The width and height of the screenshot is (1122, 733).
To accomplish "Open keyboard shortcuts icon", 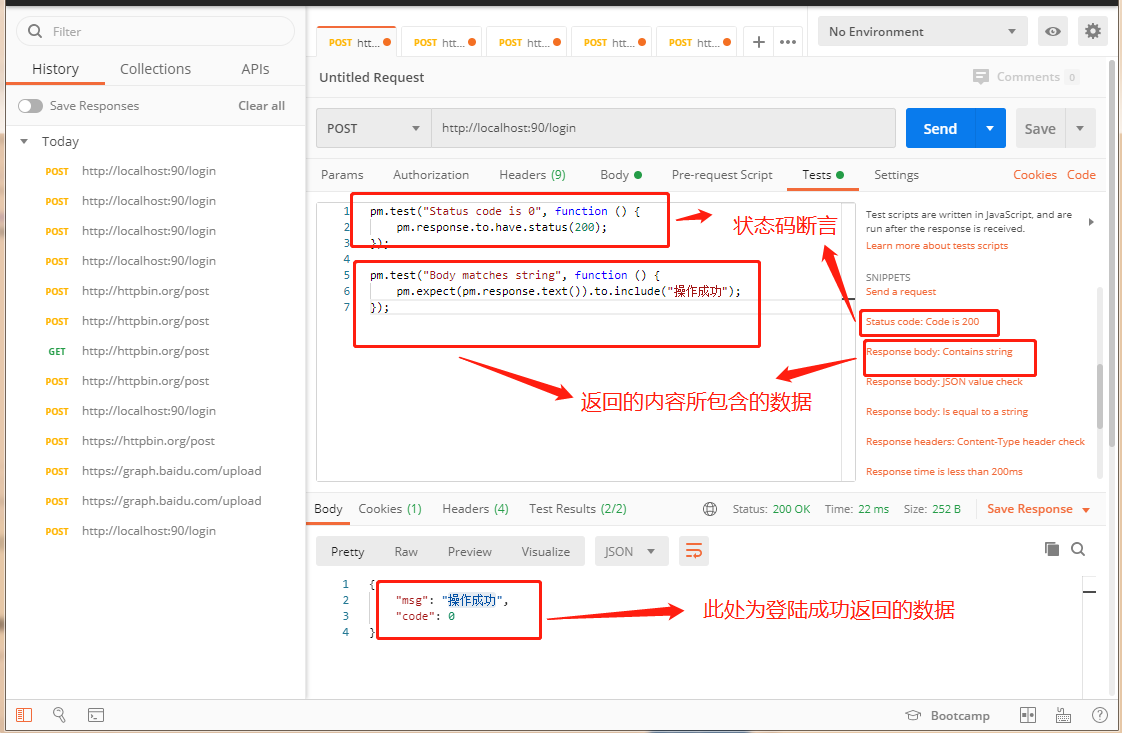I will pos(1063,715).
